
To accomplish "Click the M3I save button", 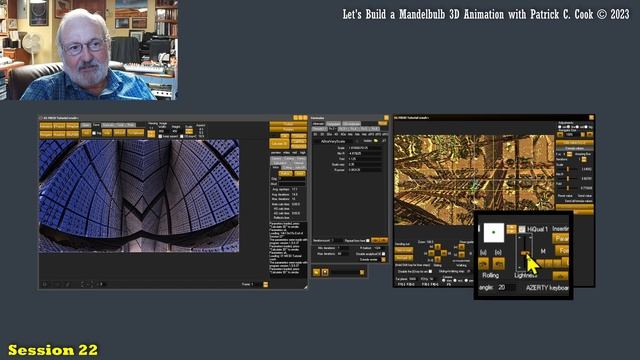I will [x=86, y=133].
